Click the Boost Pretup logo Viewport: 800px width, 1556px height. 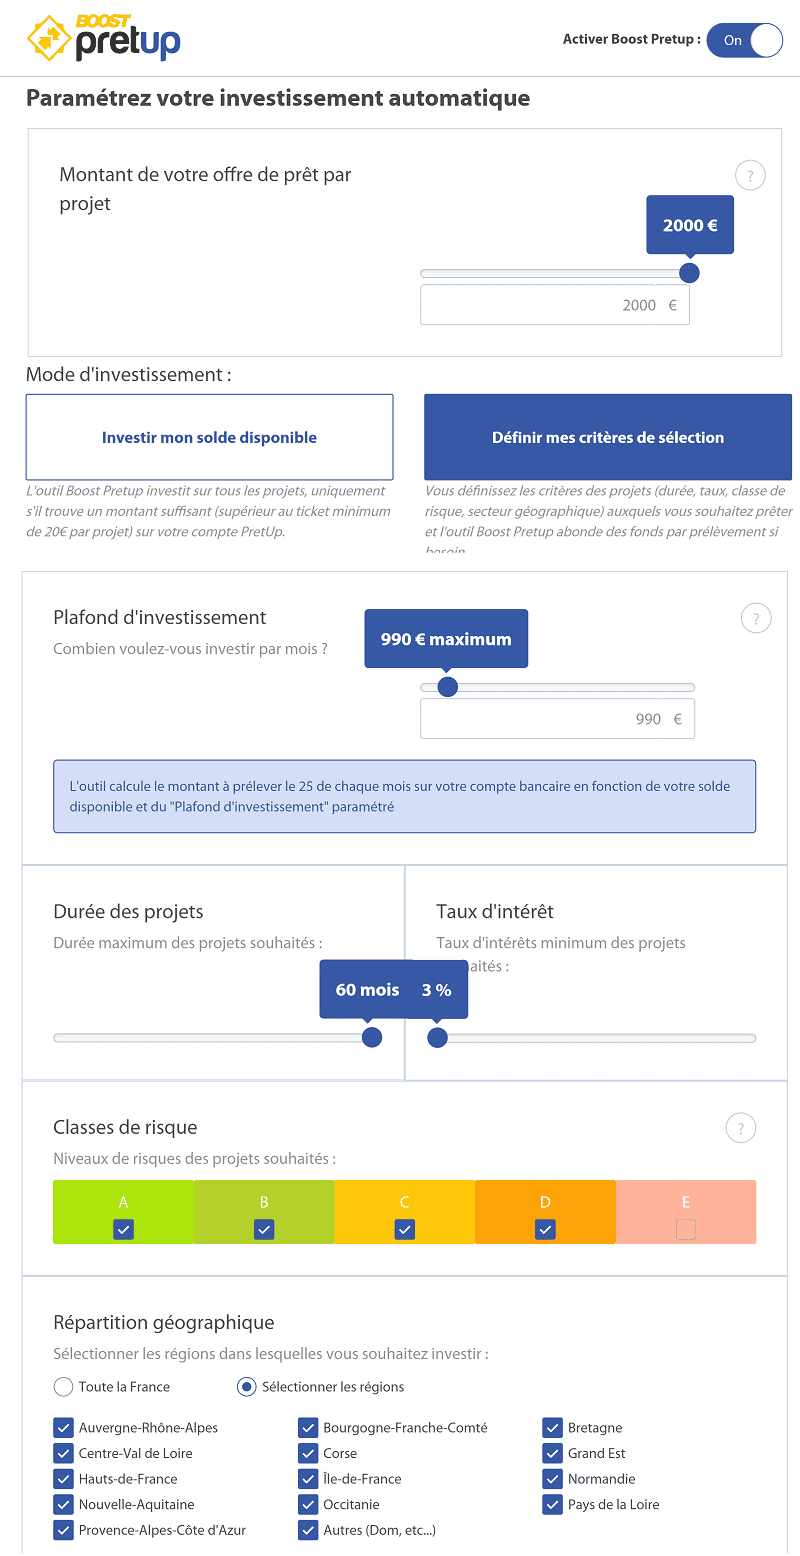103,38
